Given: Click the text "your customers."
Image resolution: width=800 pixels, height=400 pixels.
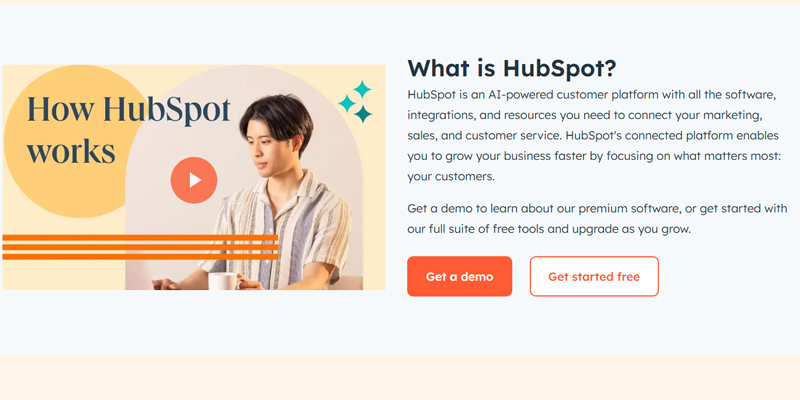Looking at the screenshot, I should (x=451, y=177).
